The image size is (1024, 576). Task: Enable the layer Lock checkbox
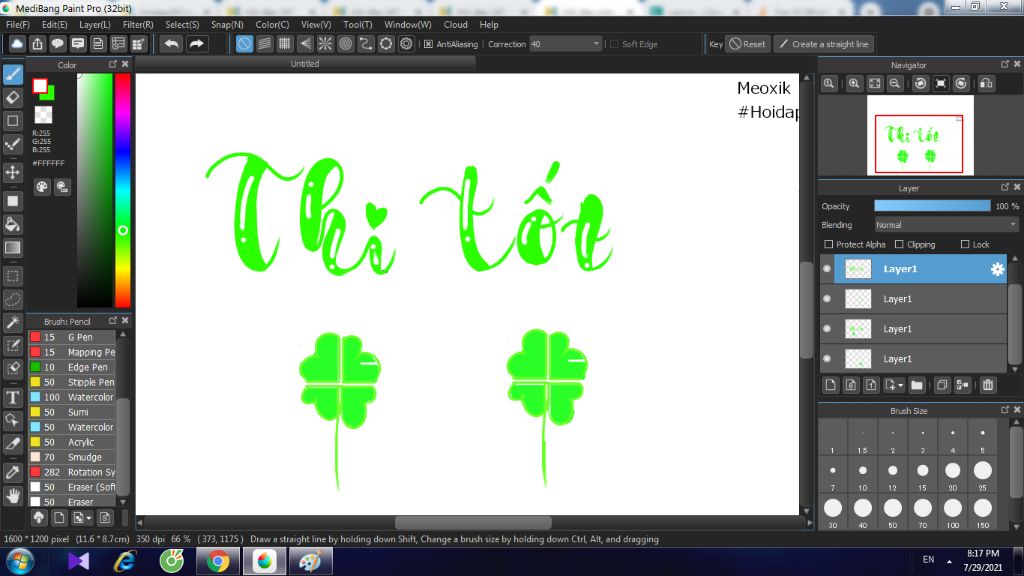click(x=965, y=244)
